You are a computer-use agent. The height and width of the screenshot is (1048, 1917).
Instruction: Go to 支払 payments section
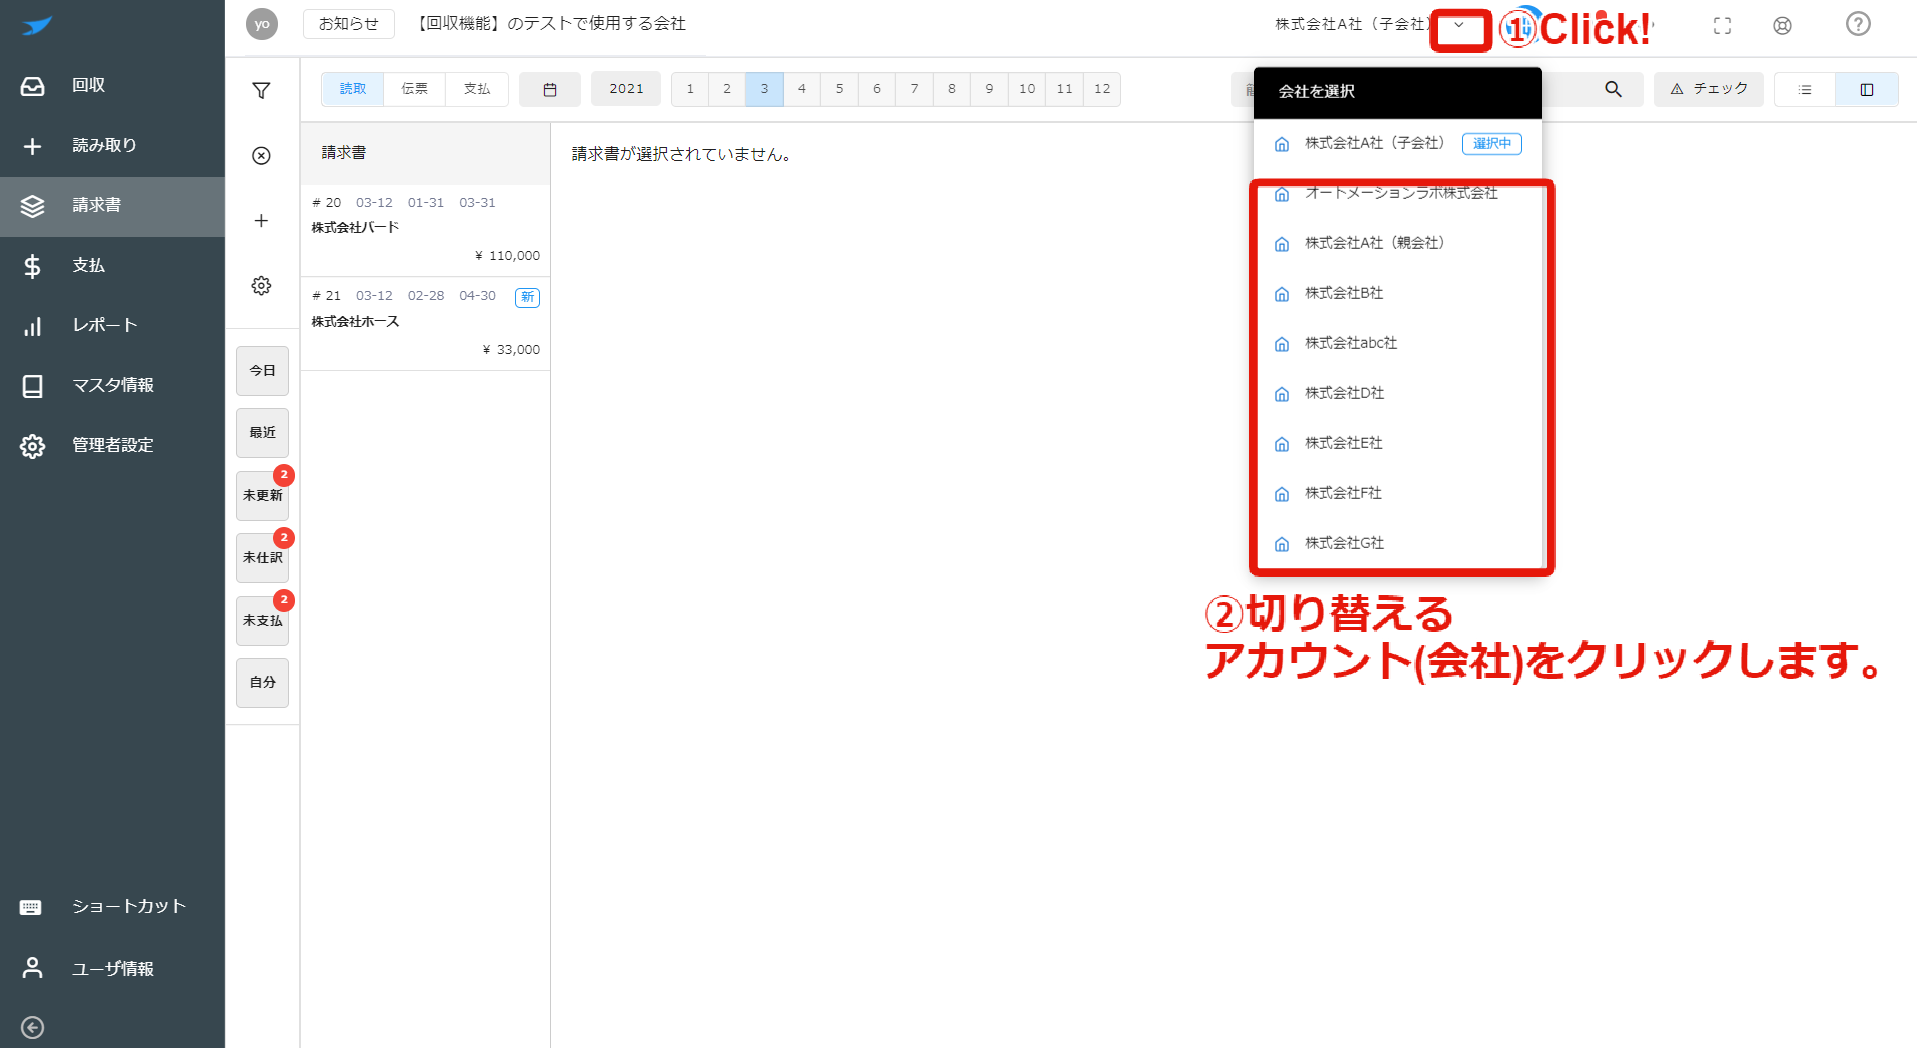coord(112,266)
